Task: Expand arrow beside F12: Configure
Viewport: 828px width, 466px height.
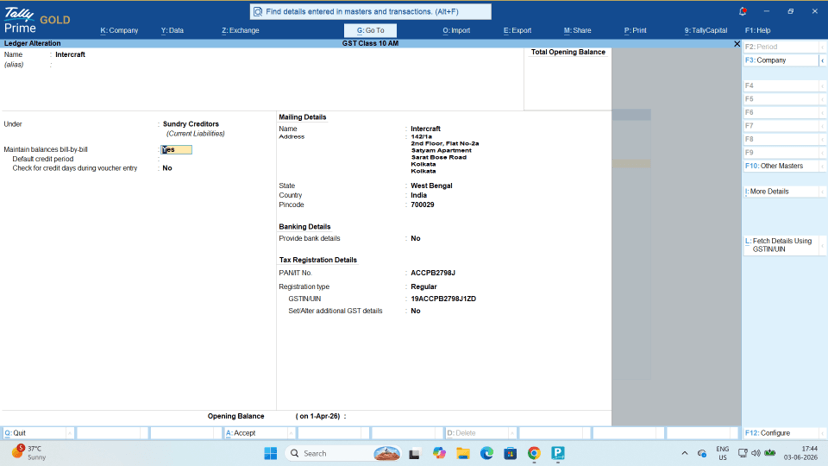Action: tap(822, 433)
